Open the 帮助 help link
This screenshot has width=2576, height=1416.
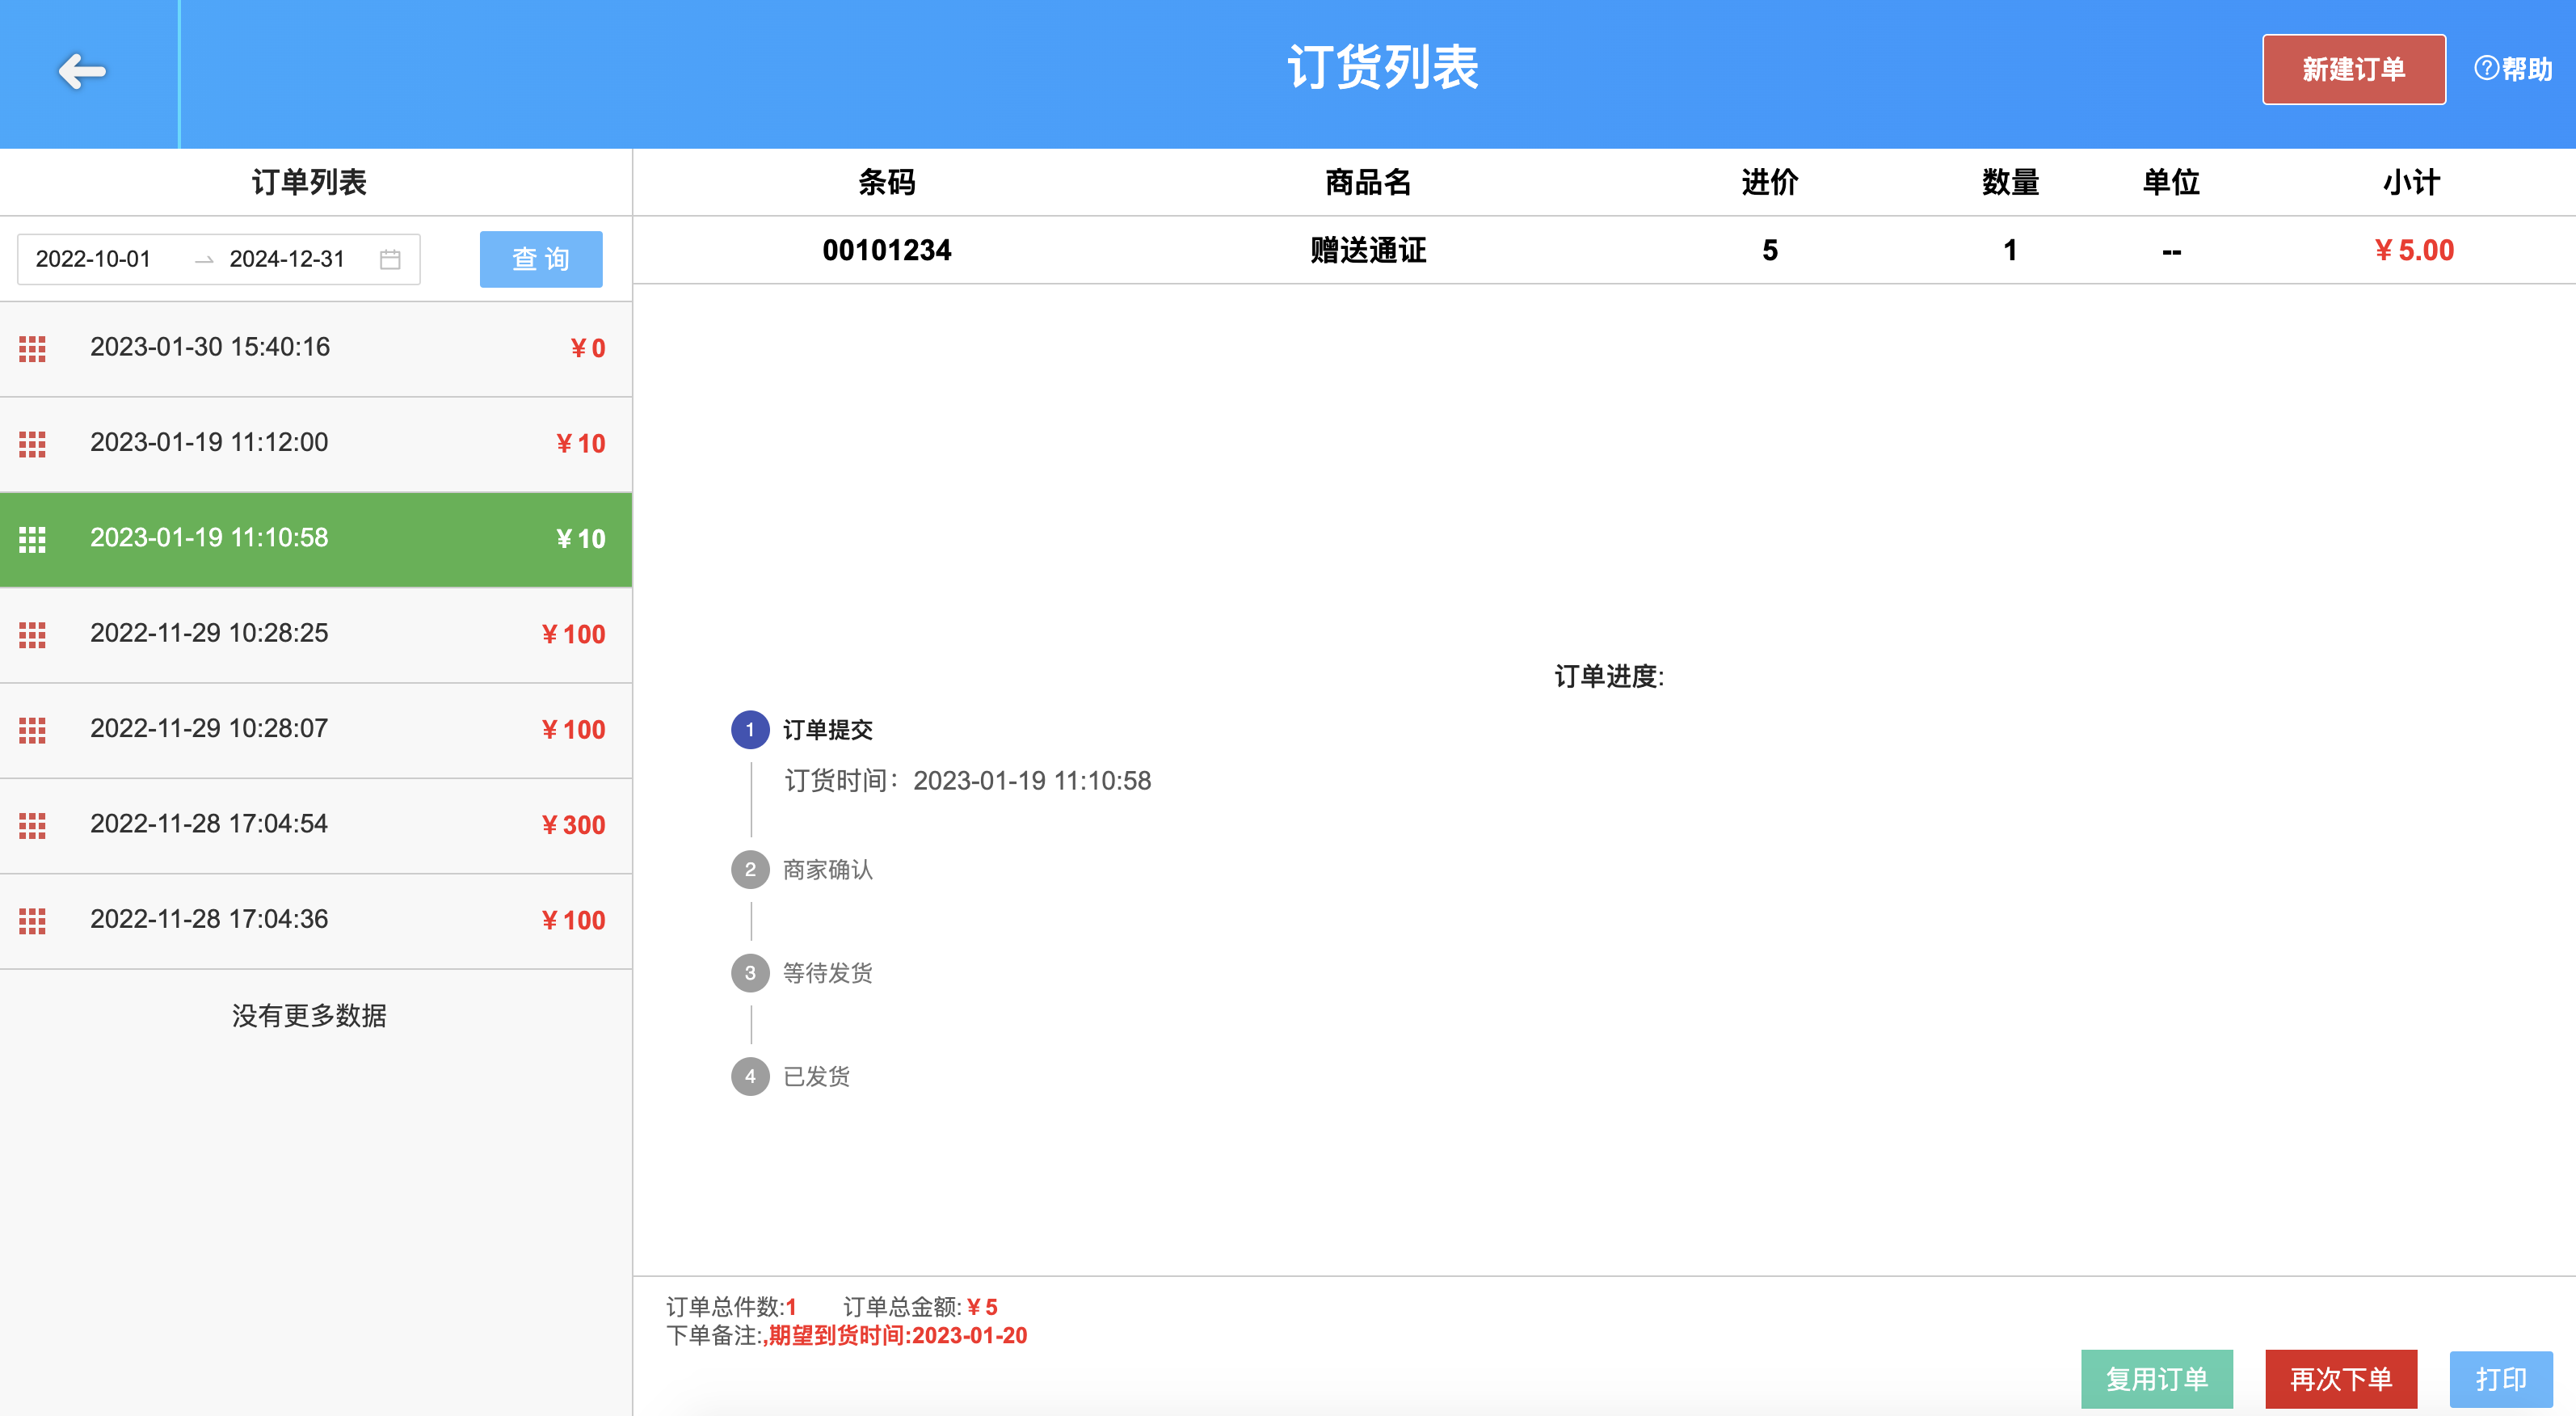[2513, 69]
